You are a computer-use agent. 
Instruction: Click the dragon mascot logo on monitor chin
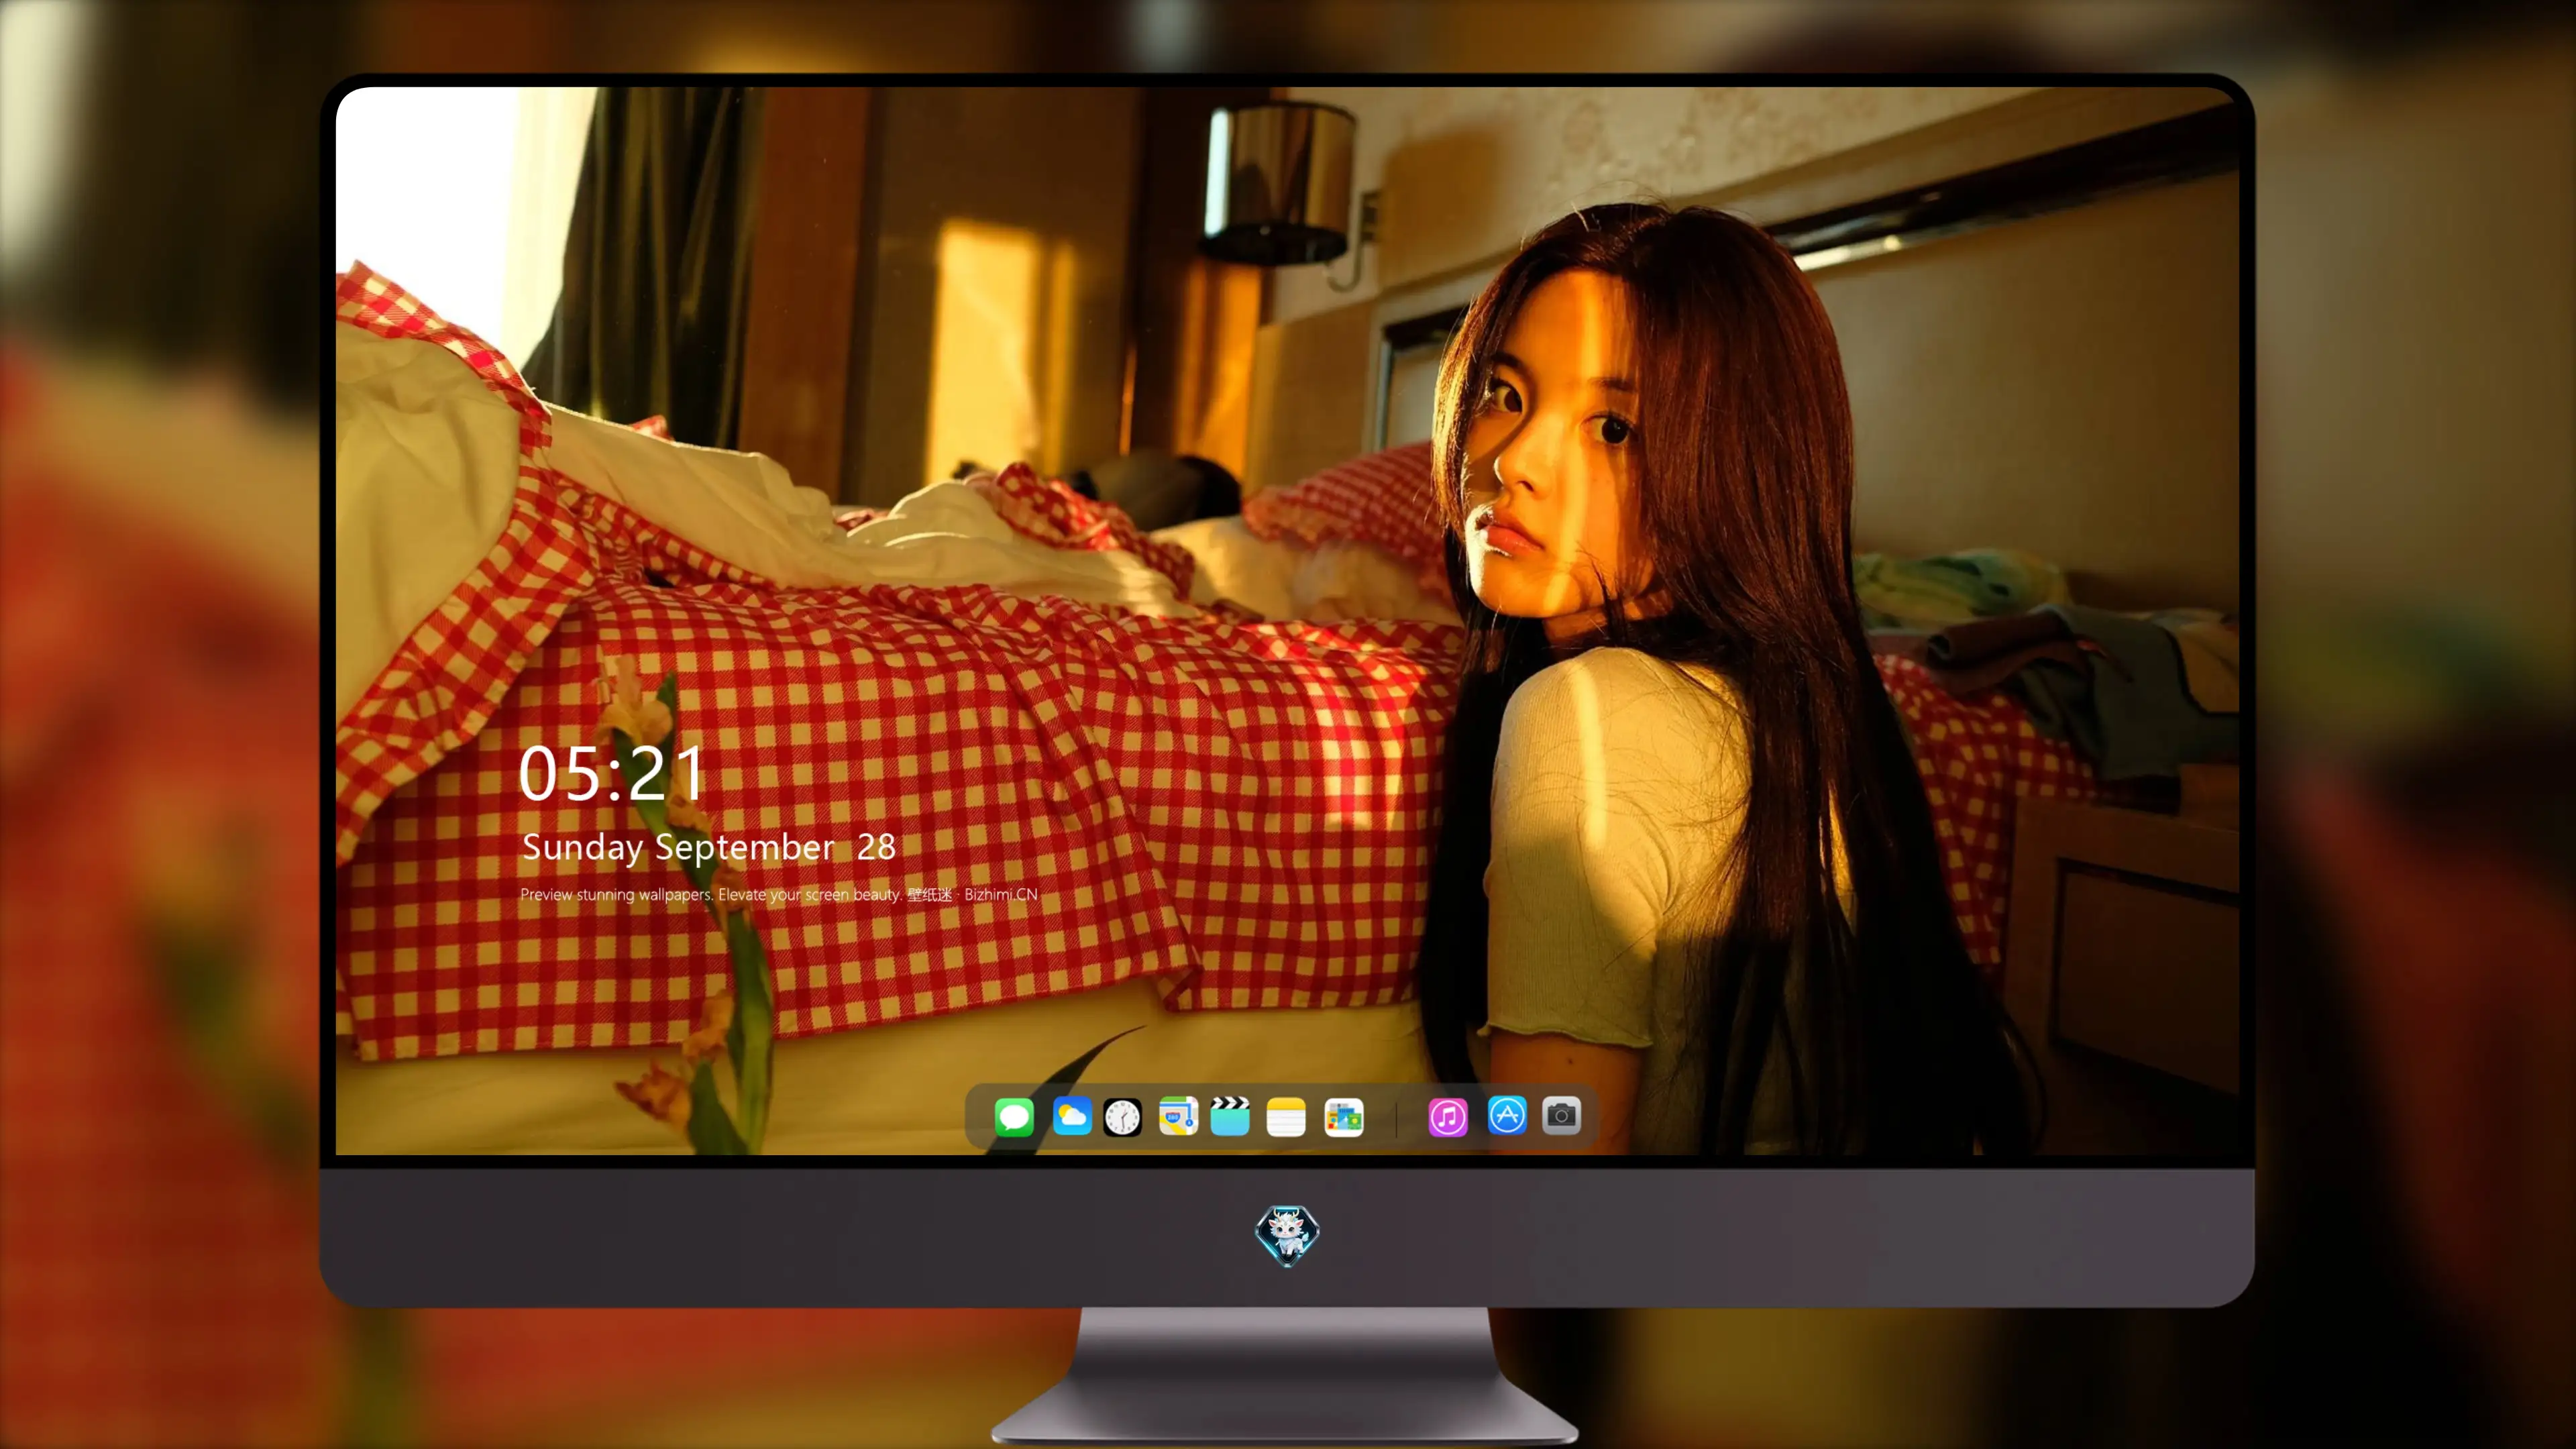click(x=1287, y=1235)
